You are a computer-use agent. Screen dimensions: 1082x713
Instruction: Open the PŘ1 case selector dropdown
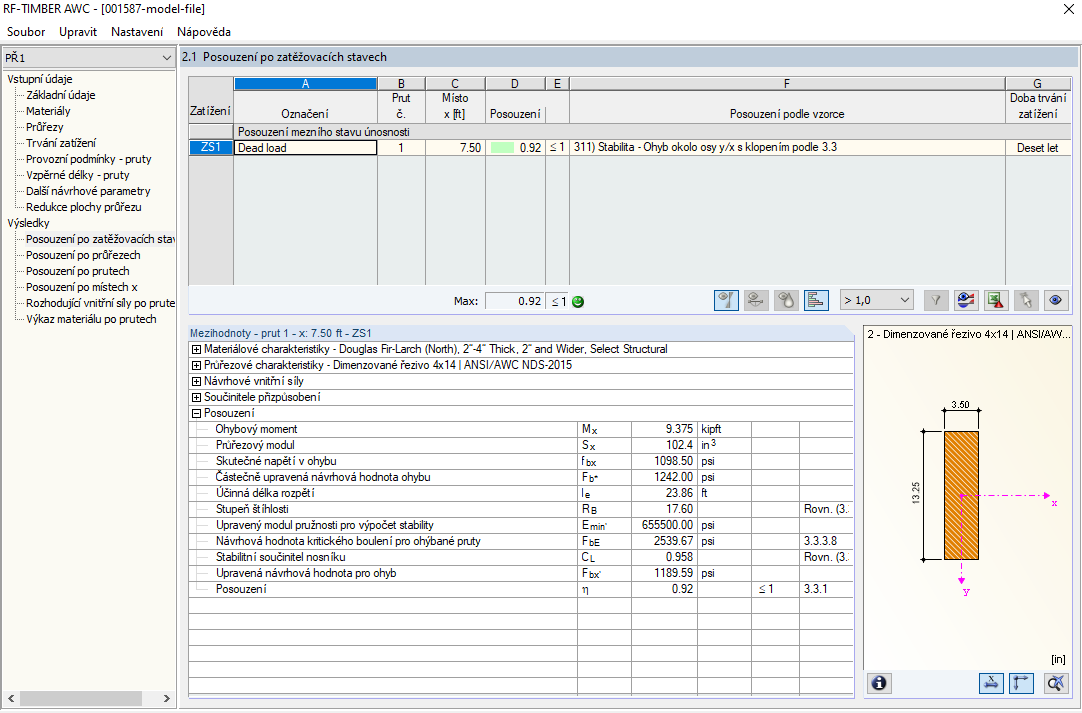(88, 58)
